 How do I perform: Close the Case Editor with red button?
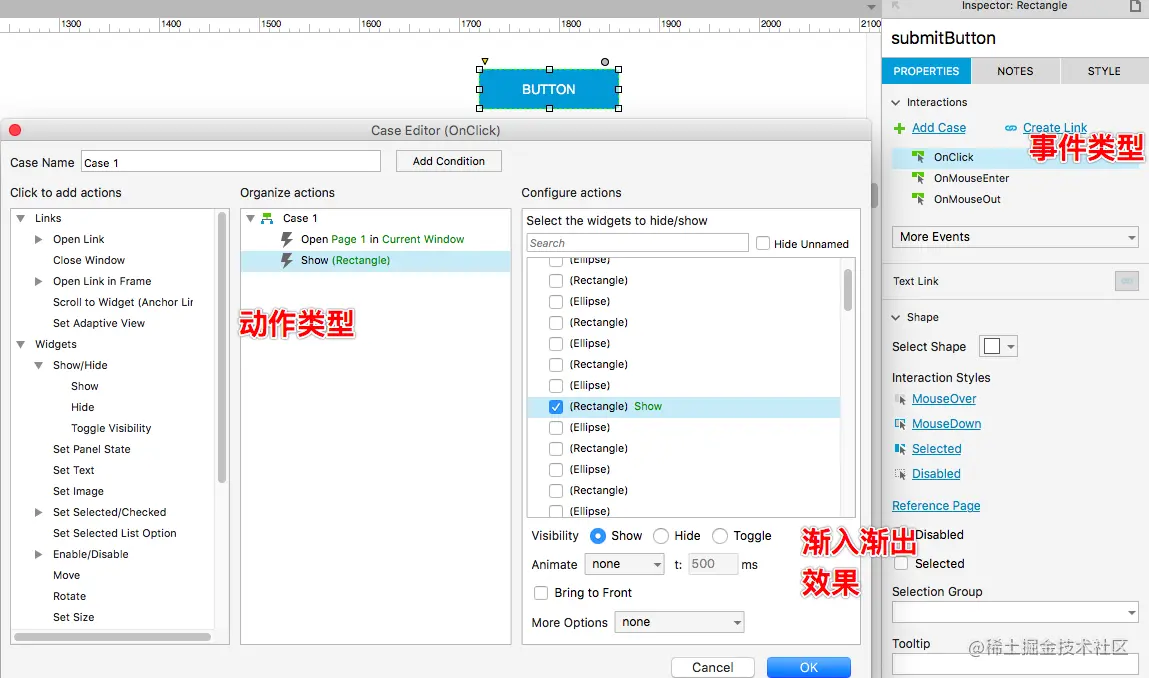click(x=15, y=130)
